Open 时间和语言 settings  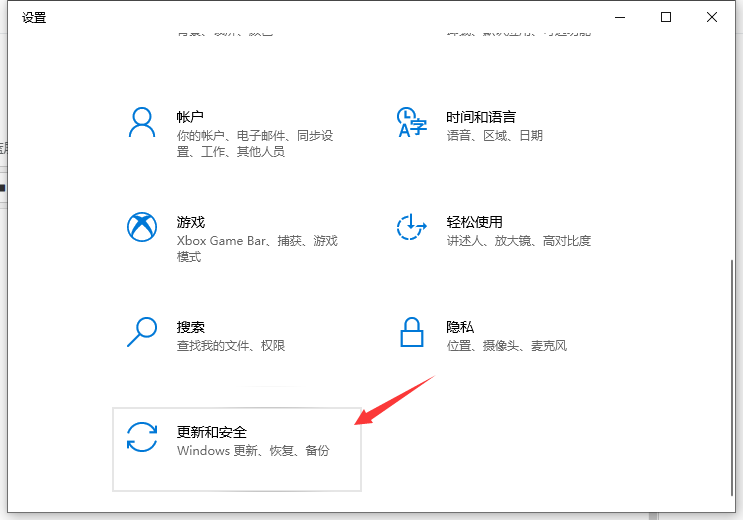(x=481, y=118)
